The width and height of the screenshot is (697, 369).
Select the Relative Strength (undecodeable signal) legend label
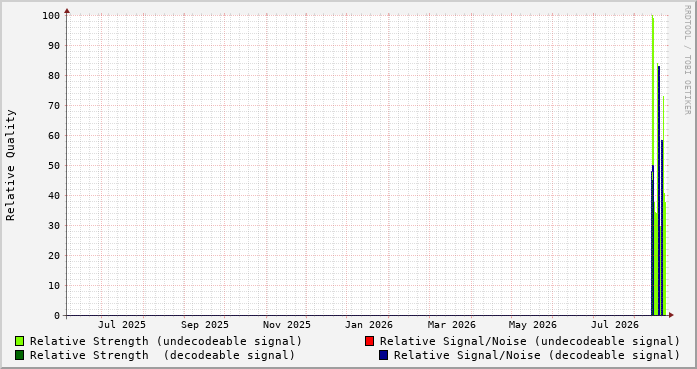[x=166, y=341]
